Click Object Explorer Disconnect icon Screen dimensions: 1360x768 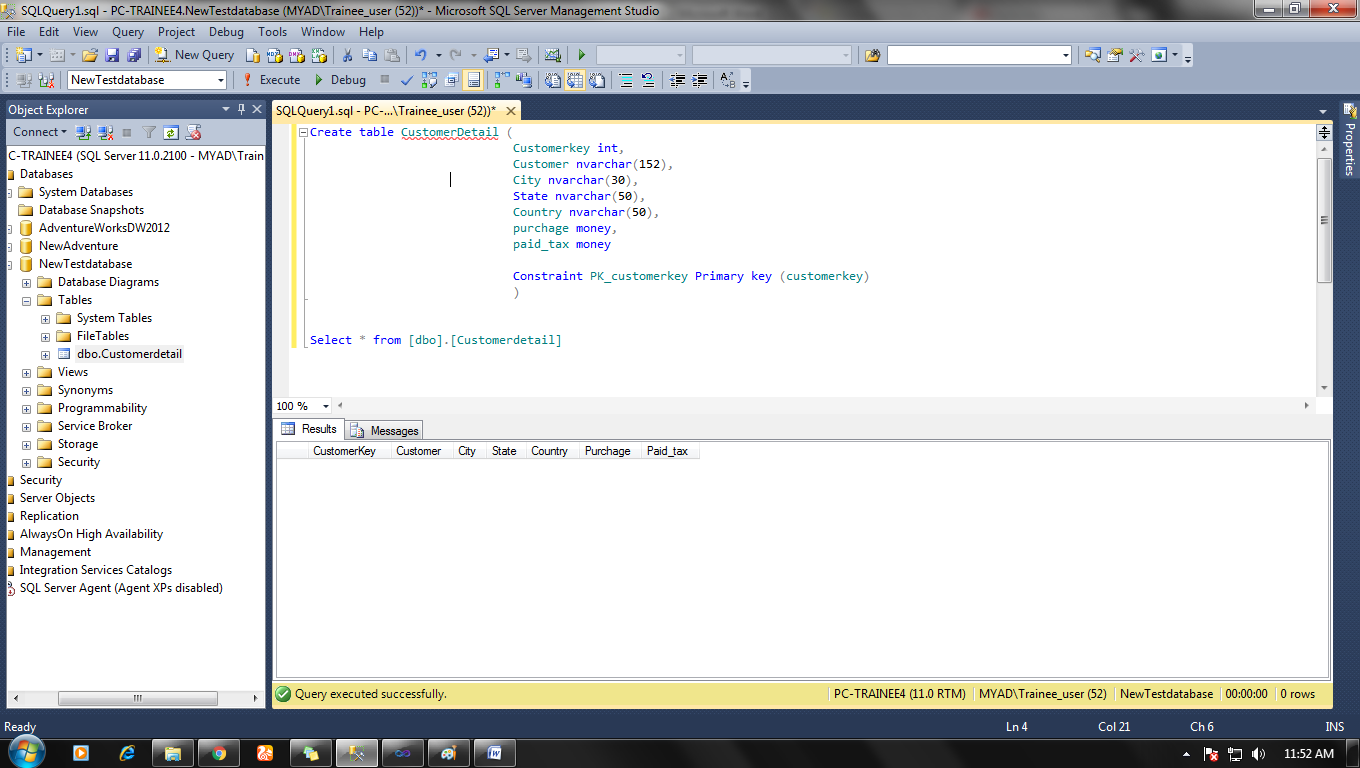click(x=105, y=131)
